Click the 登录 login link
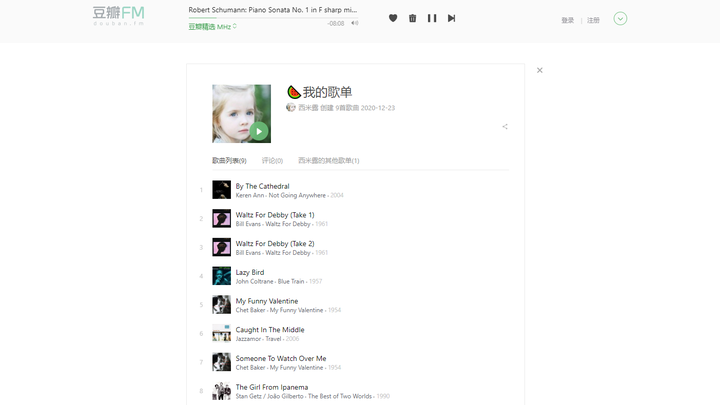The height and width of the screenshot is (405, 720). (x=568, y=20)
